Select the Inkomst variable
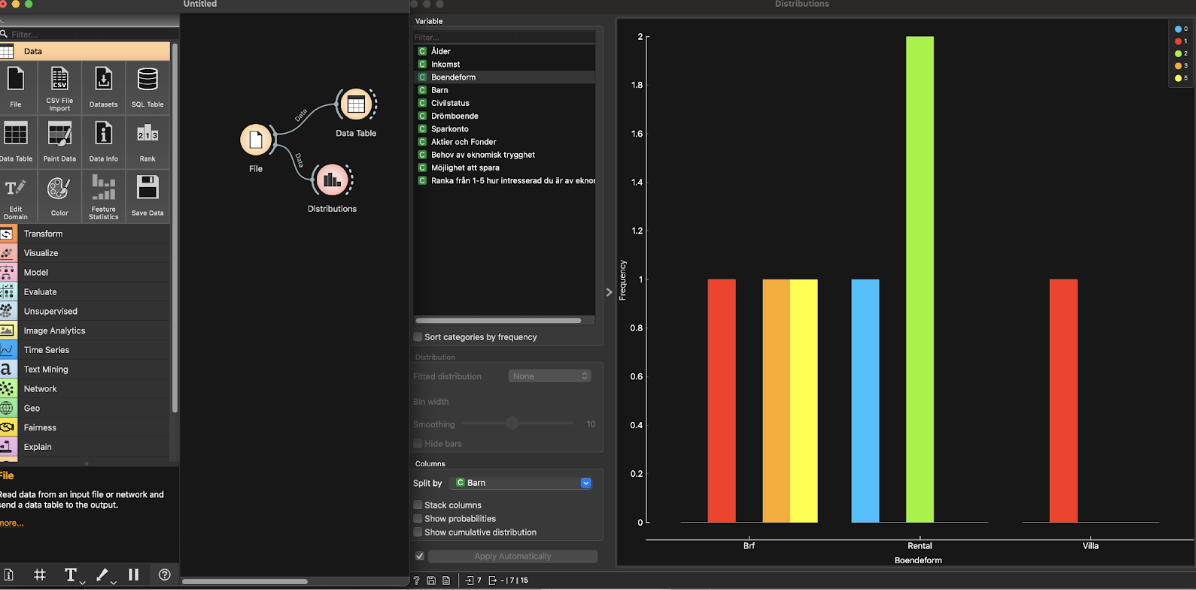Viewport: 1196px width, 590px height. 504,64
